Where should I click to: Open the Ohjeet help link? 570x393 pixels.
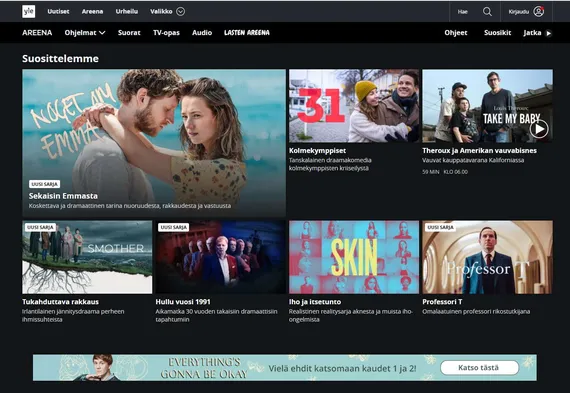tap(456, 33)
